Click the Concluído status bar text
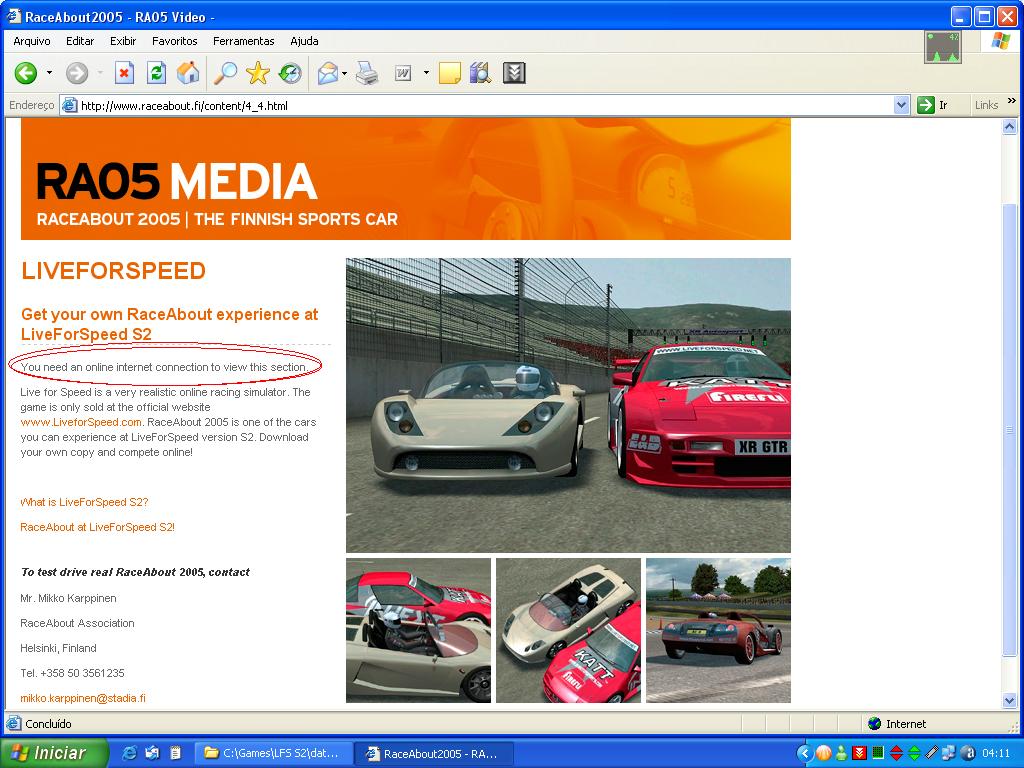The image size is (1024, 768). 48,724
